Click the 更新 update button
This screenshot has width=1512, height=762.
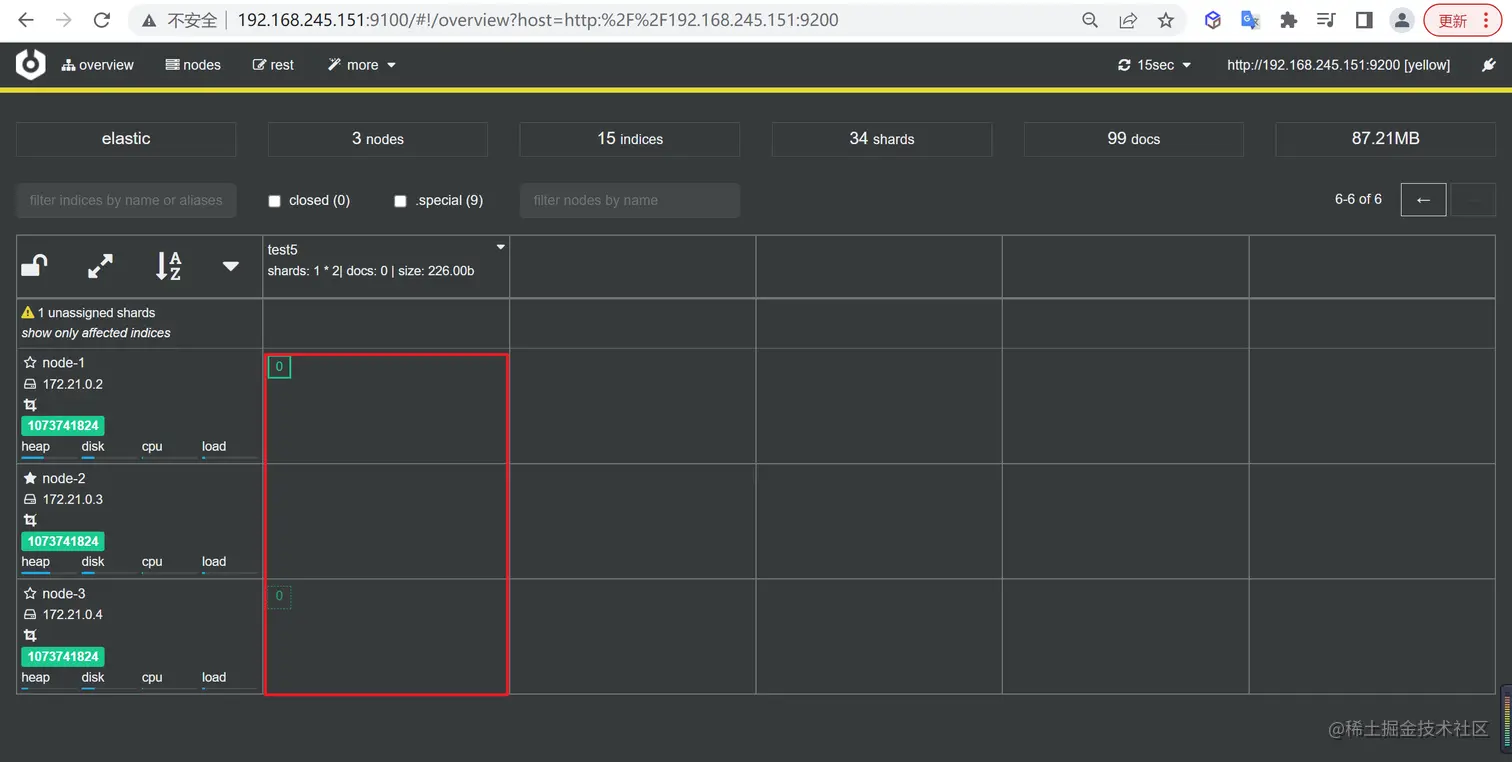[x=1463, y=20]
